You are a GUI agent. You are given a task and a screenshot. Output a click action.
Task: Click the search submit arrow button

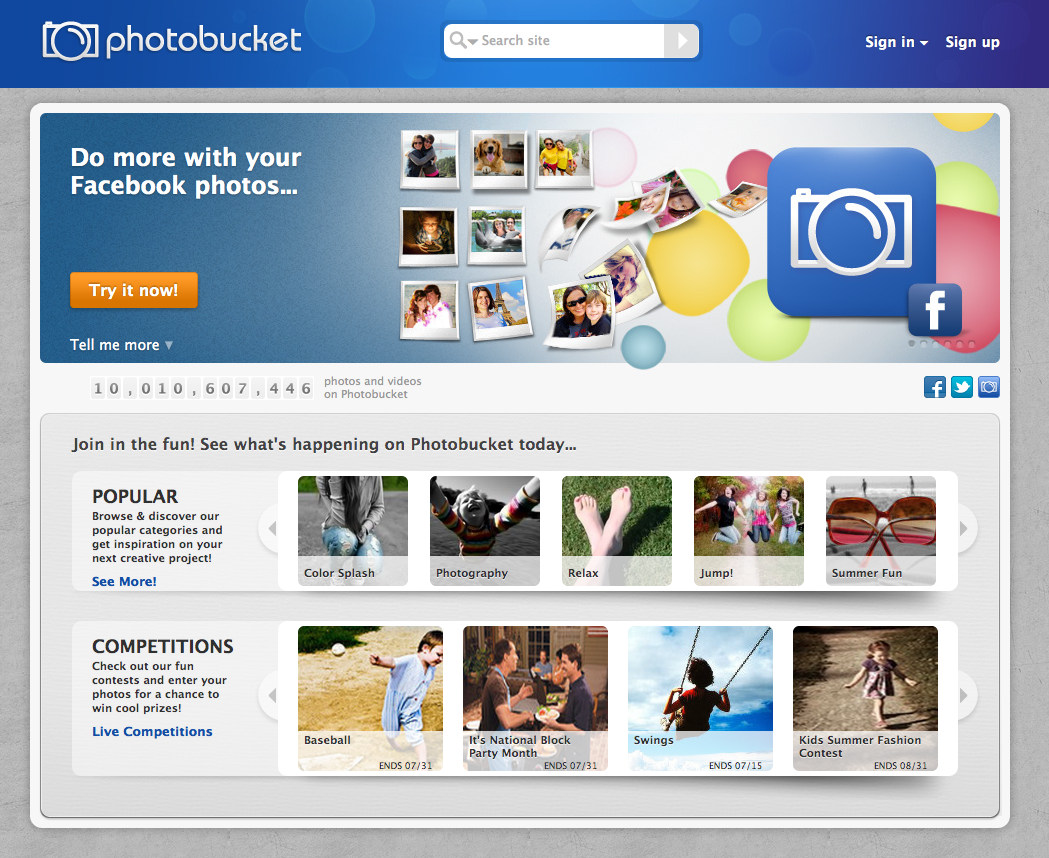pyautogui.click(x=682, y=41)
